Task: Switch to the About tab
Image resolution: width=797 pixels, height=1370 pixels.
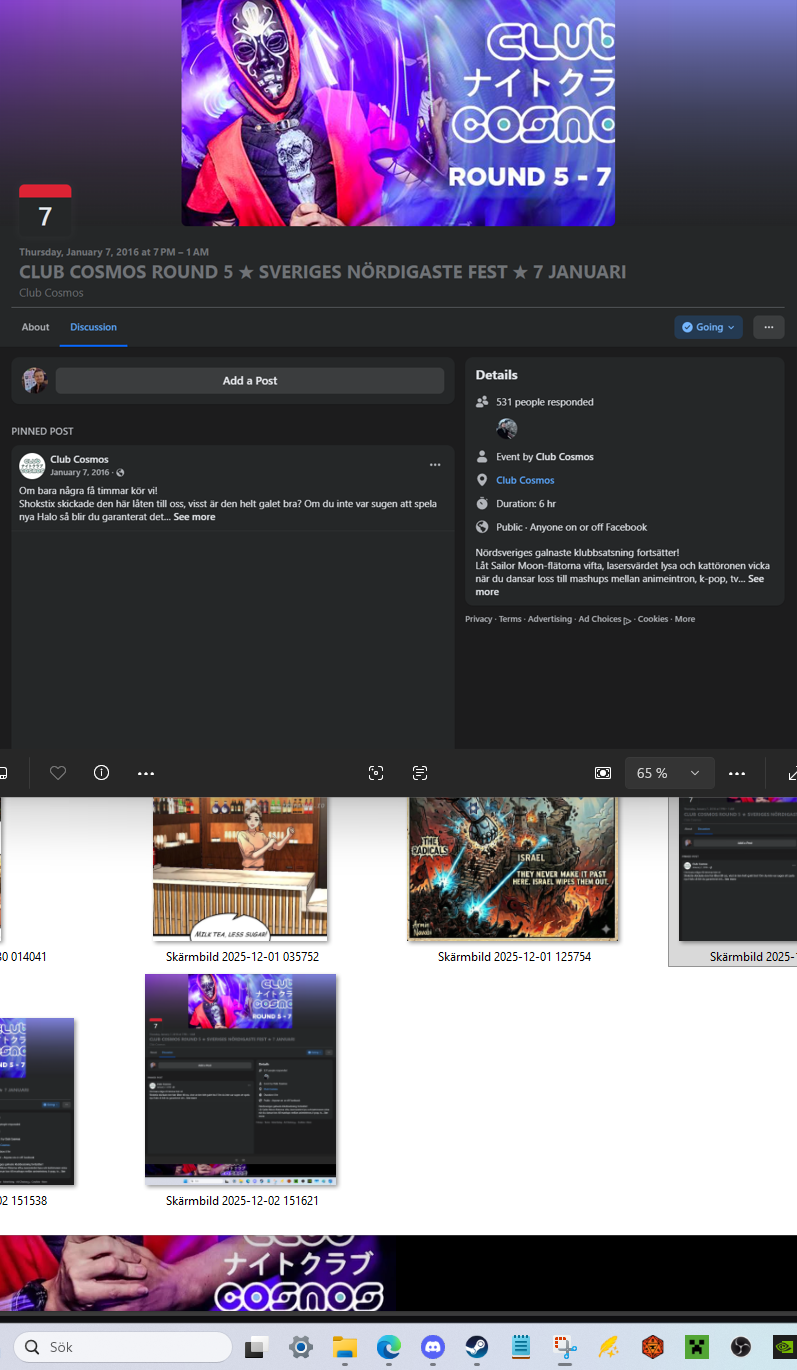Action: (x=35, y=327)
